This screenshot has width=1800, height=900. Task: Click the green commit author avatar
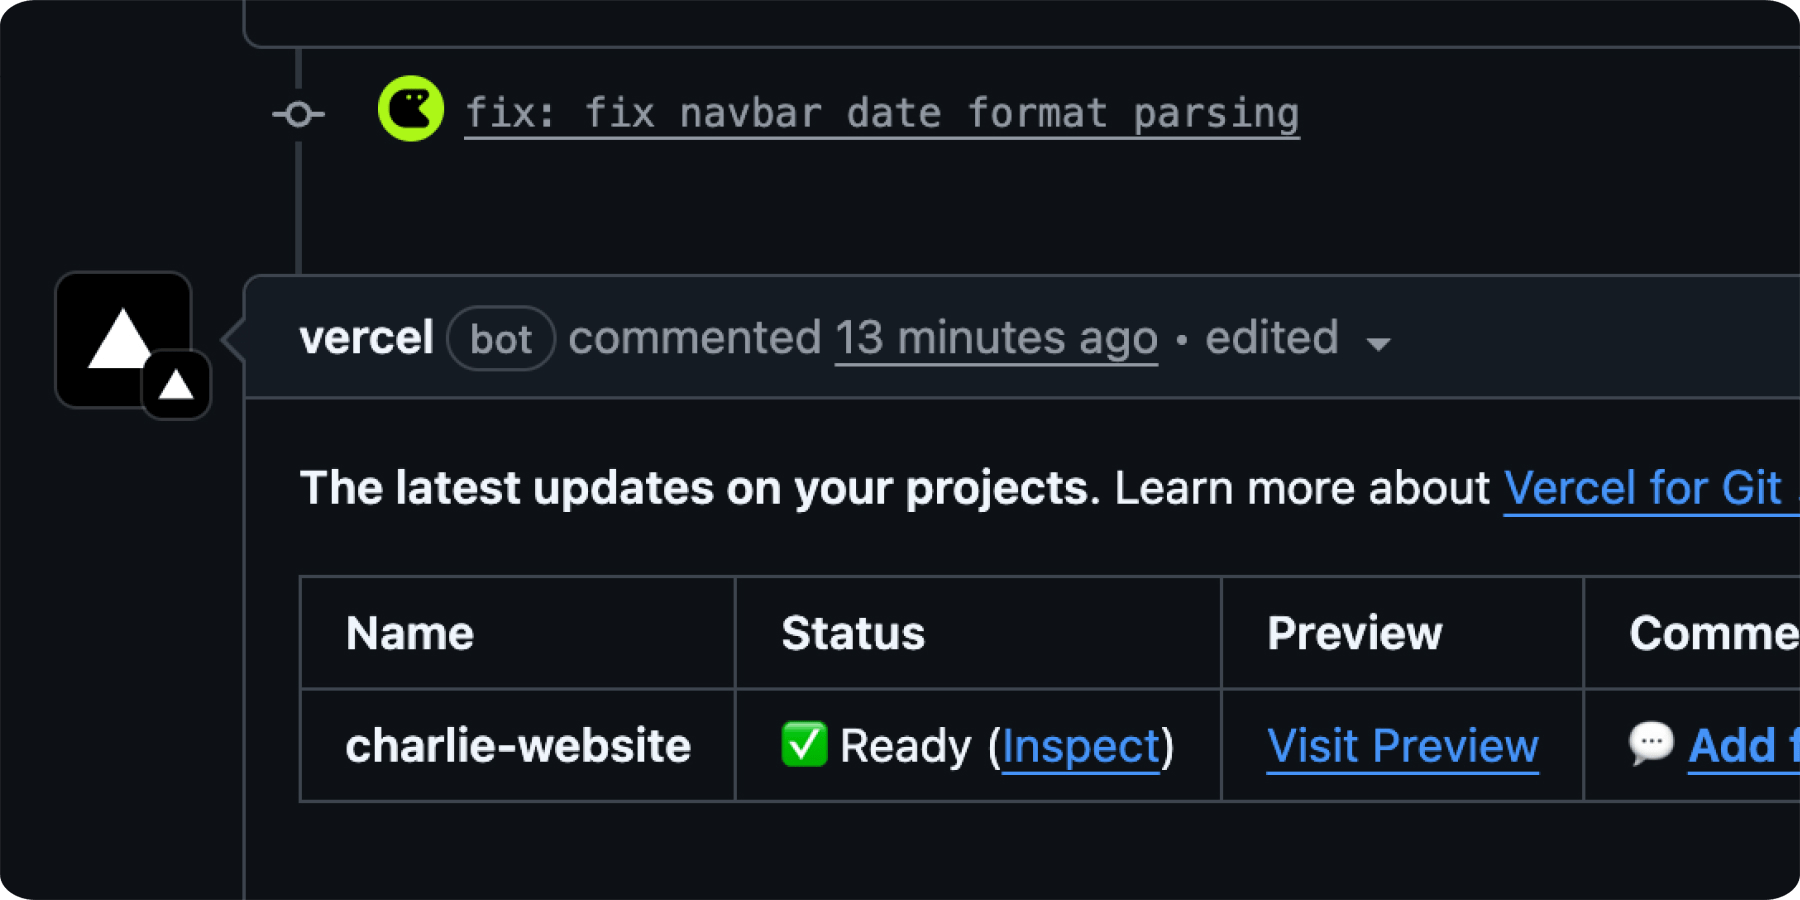click(411, 109)
